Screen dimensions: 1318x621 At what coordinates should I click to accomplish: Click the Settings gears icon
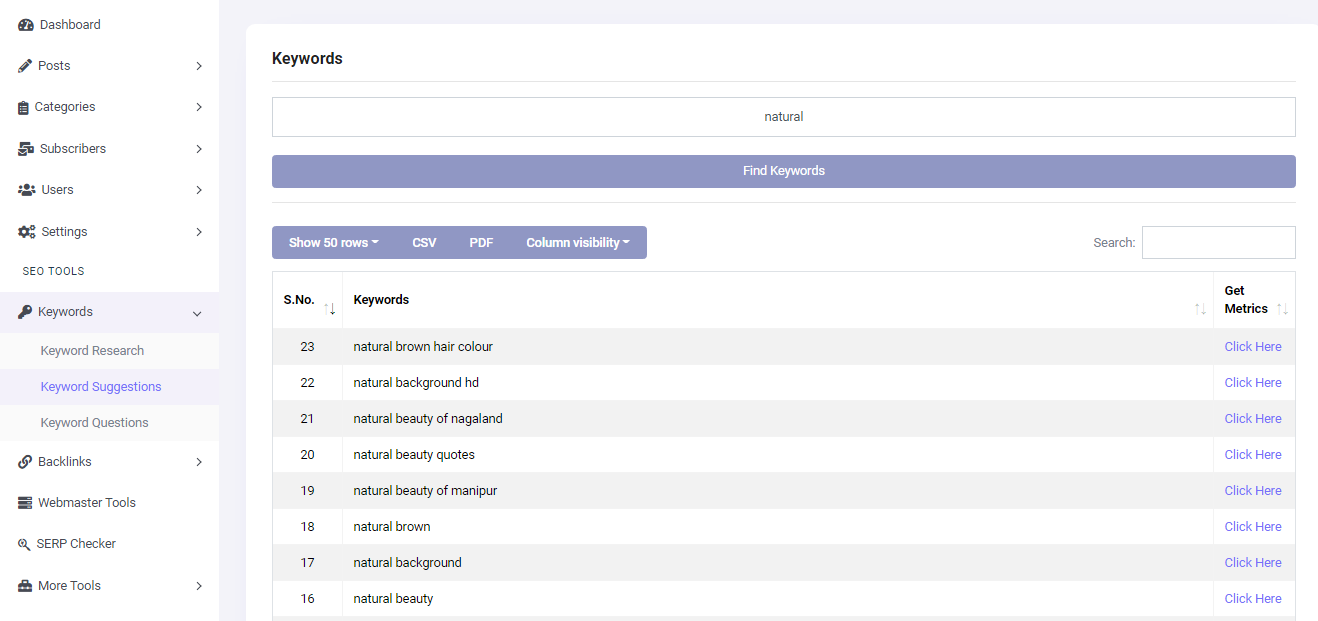click(x=27, y=232)
